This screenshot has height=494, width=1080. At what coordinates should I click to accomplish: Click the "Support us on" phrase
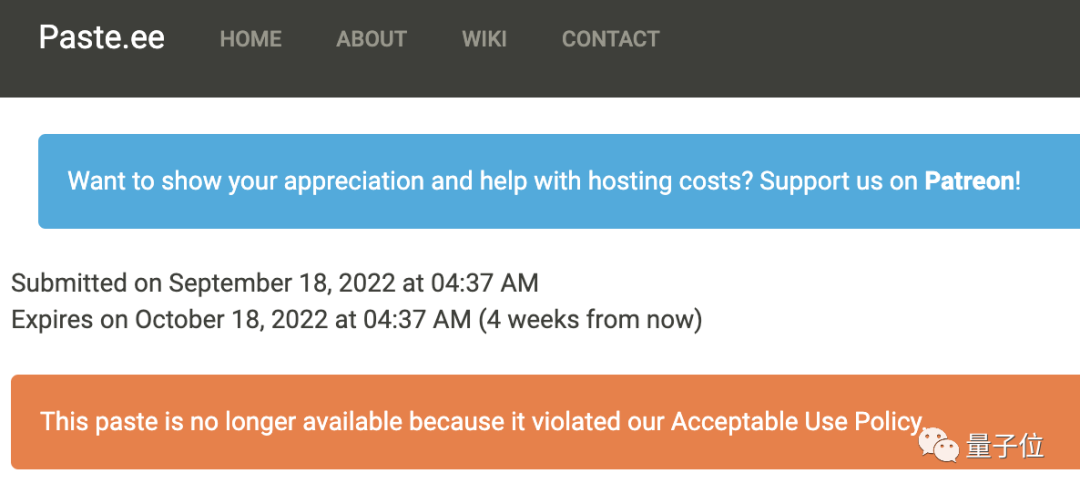pos(838,181)
